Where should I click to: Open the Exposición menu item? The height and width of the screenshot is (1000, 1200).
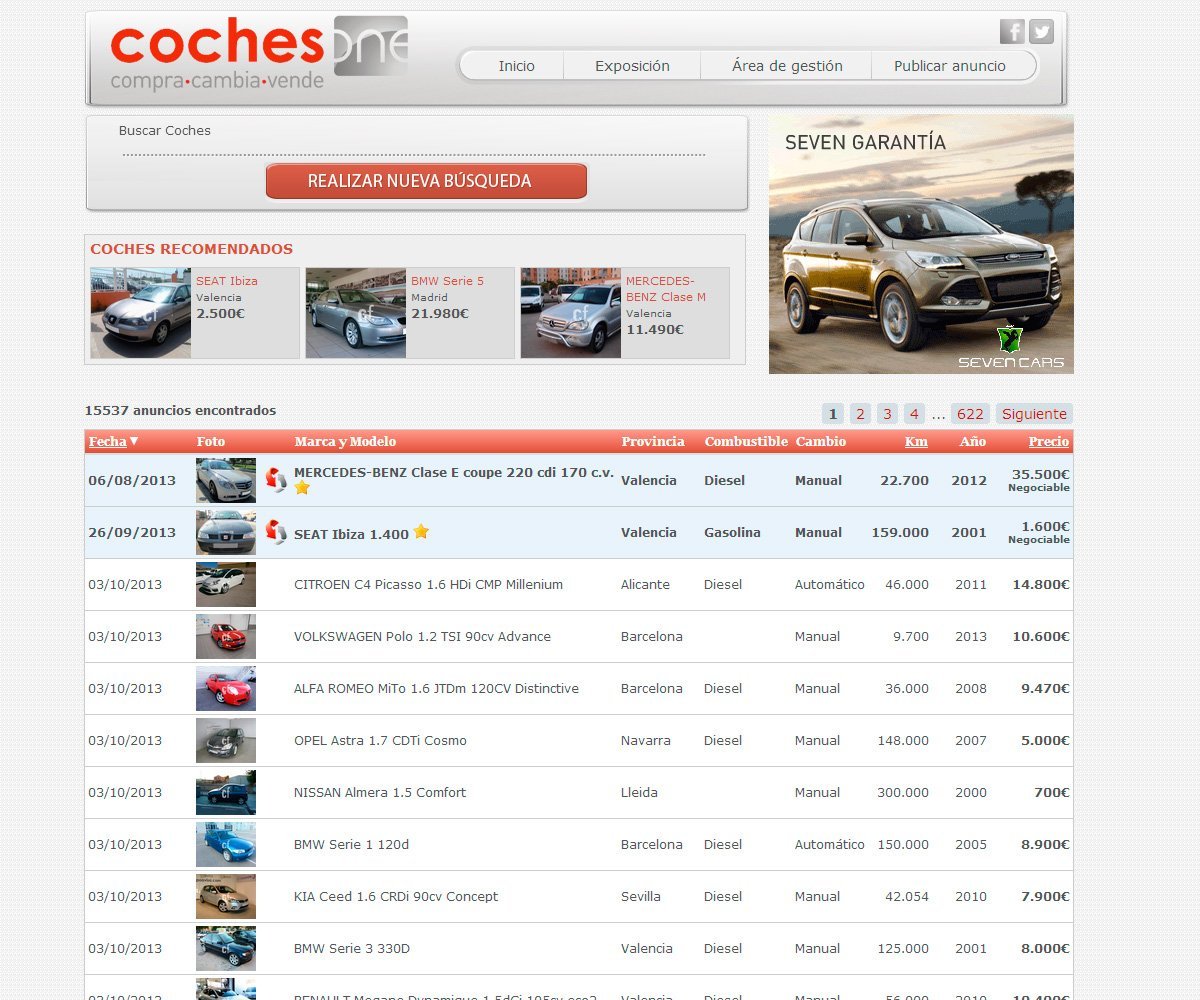point(632,66)
